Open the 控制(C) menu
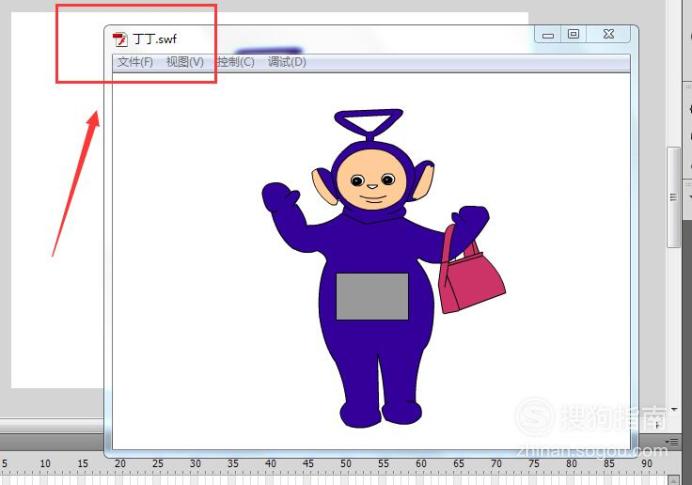Viewport: 692px width, 485px height. pyautogui.click(x=236, y=62)
